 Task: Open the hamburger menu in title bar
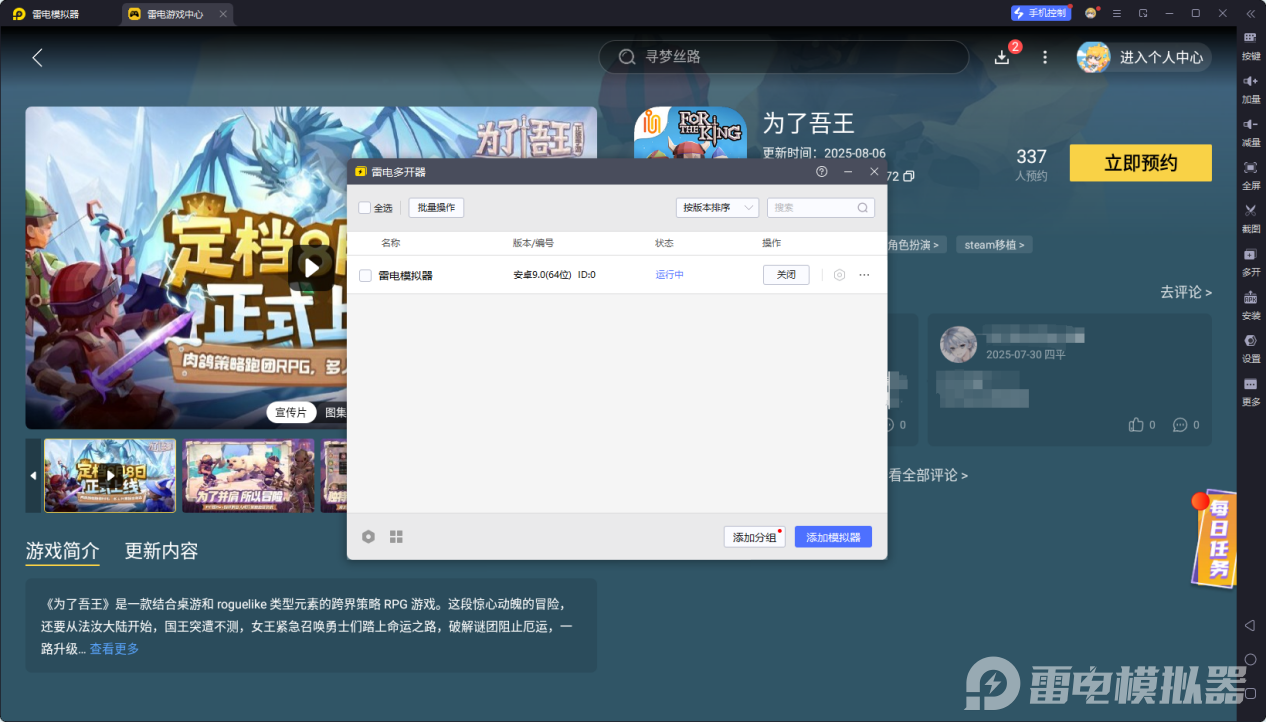(x=1117, y=13)
